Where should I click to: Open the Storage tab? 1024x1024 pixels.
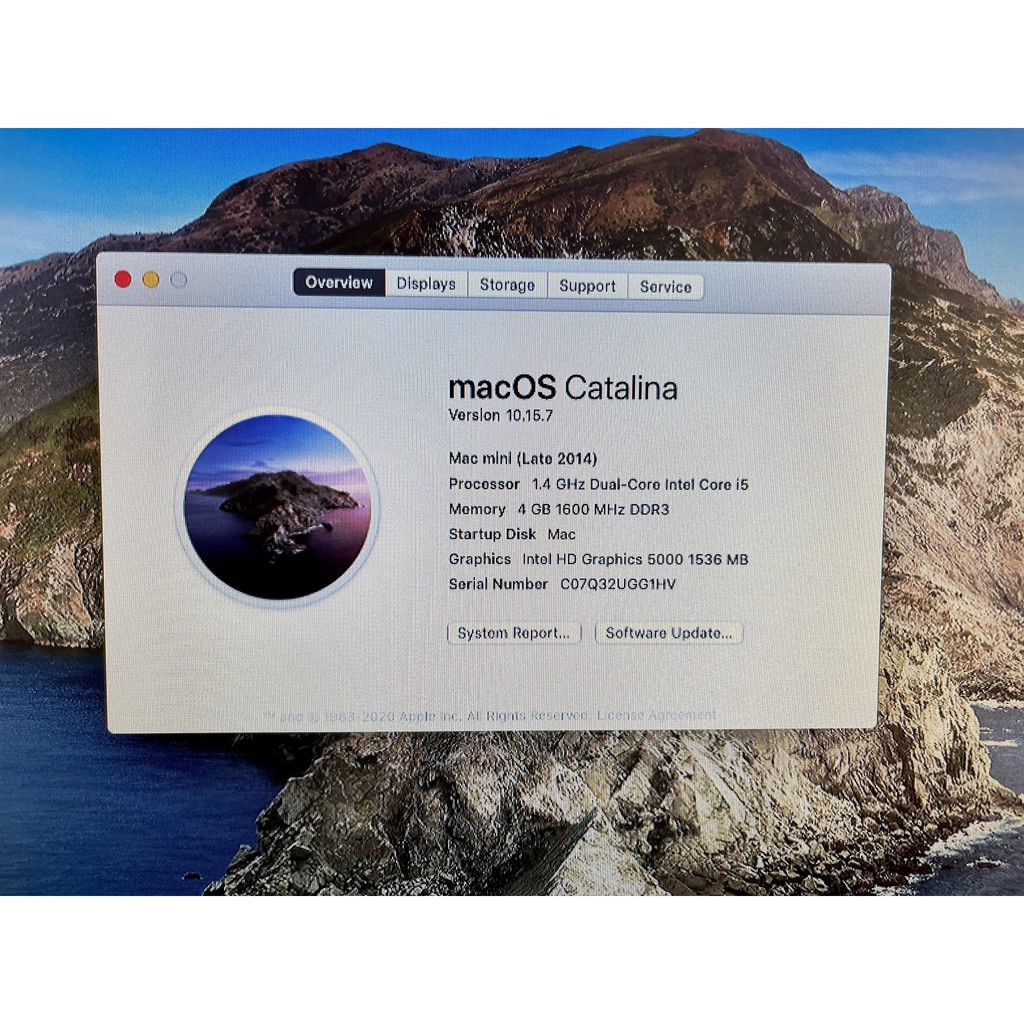(x=507, y=285)
